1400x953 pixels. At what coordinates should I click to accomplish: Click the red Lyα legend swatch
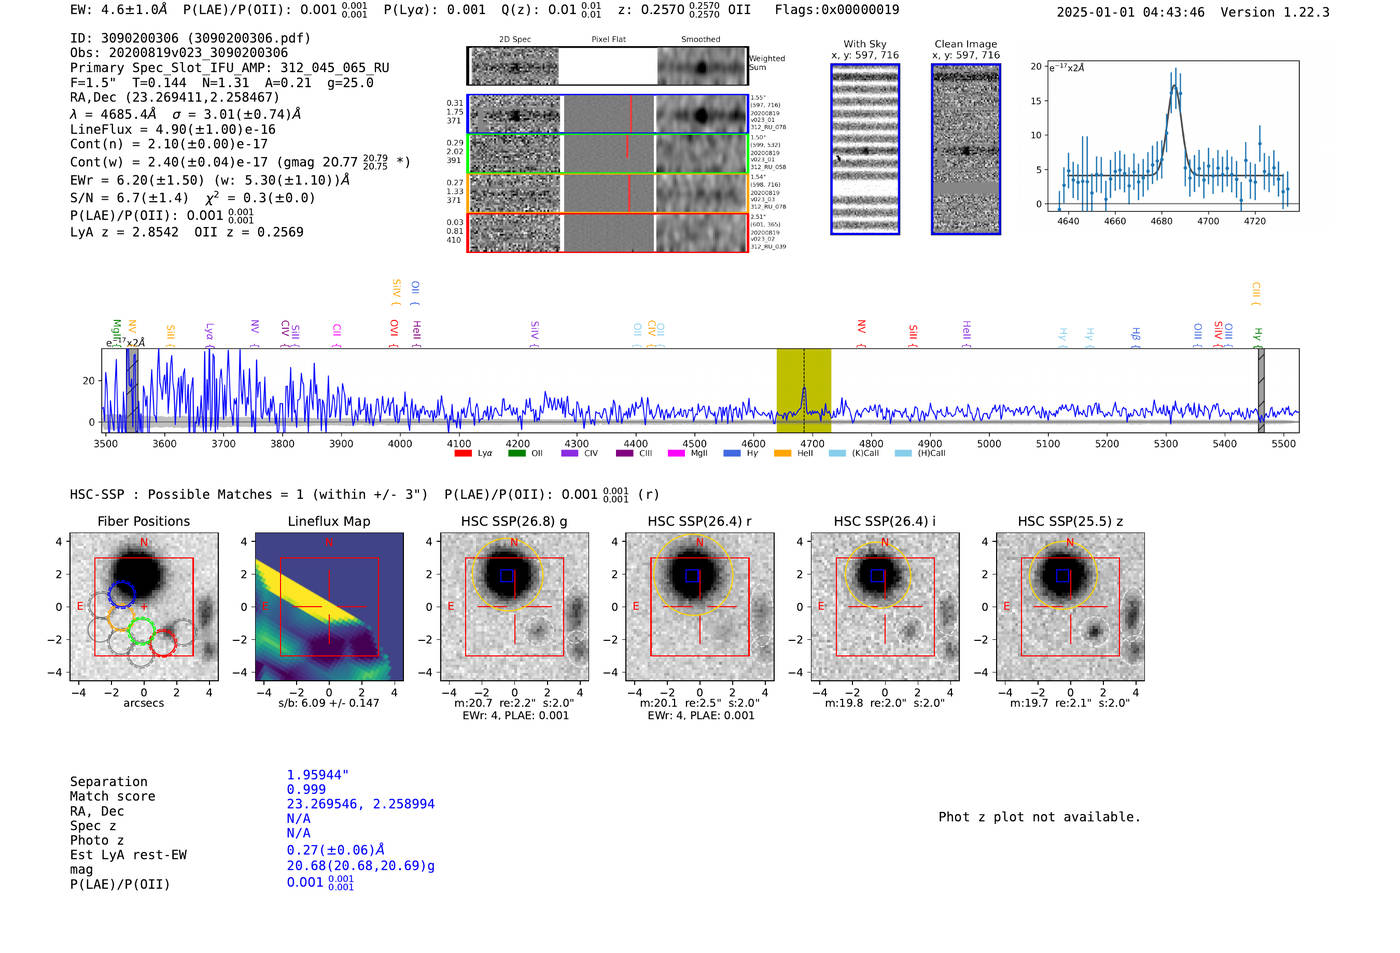tap(463, 453)
